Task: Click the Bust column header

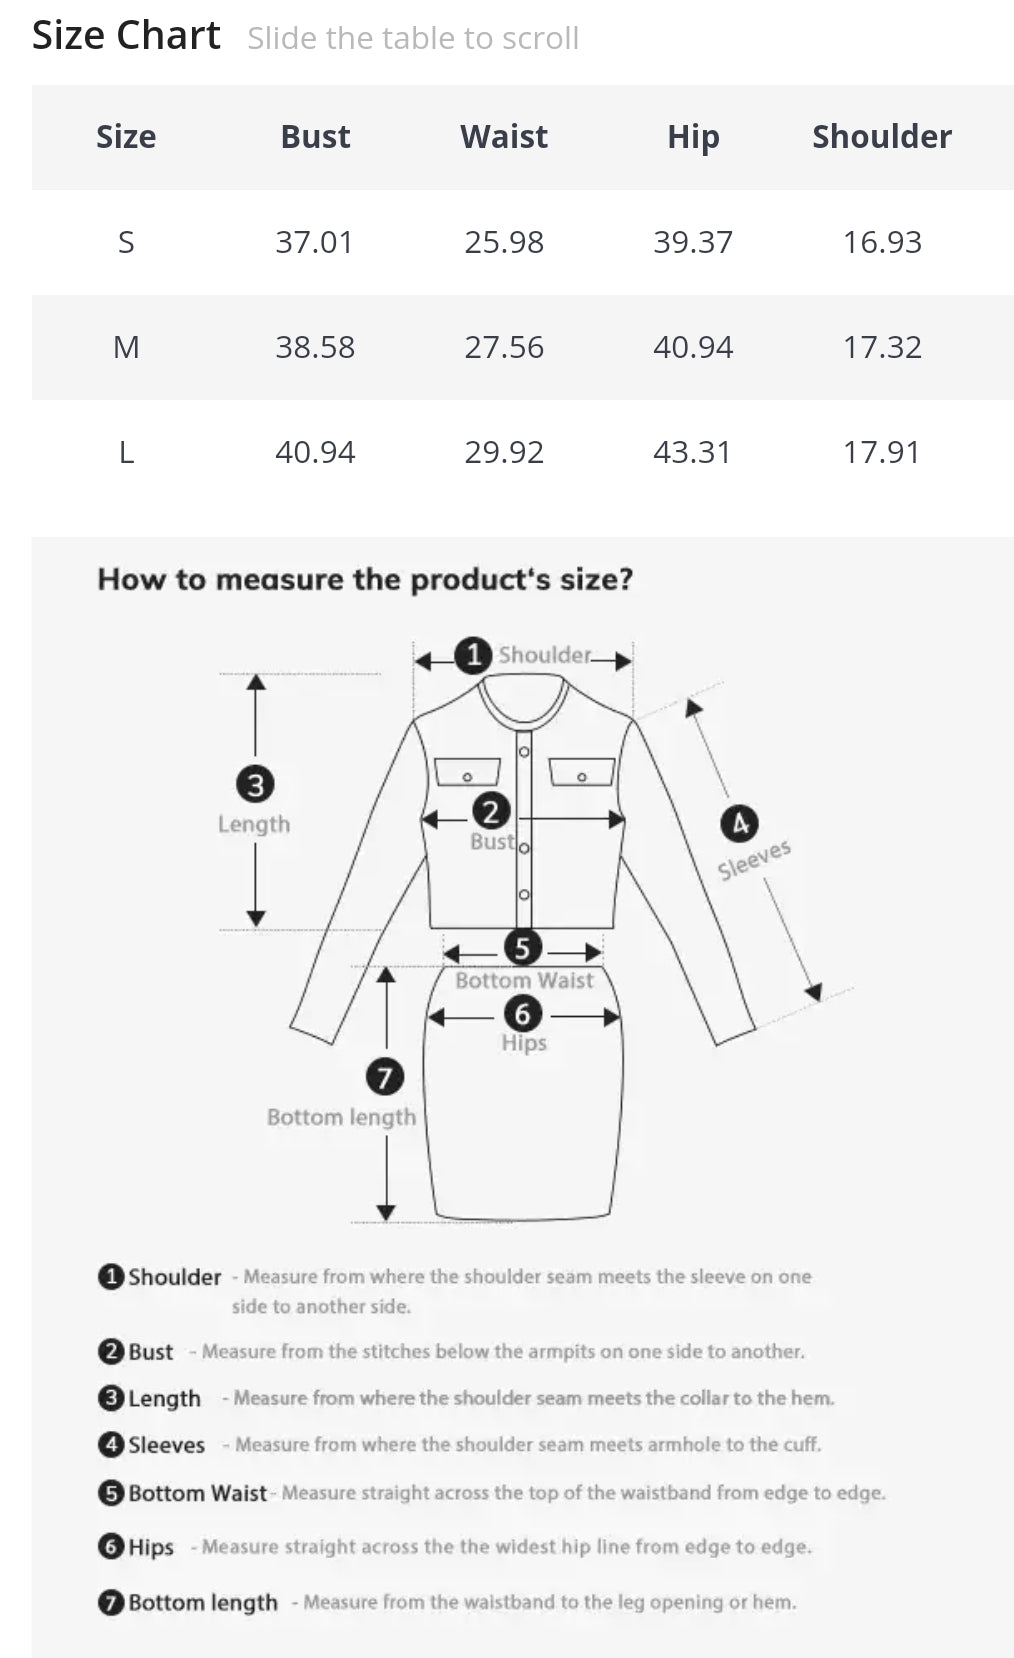Action: point(315,137)
